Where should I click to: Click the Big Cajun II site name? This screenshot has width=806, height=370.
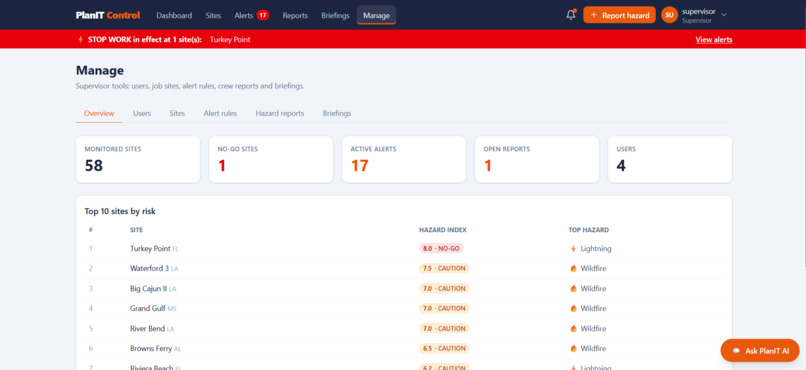click(149, 289)
